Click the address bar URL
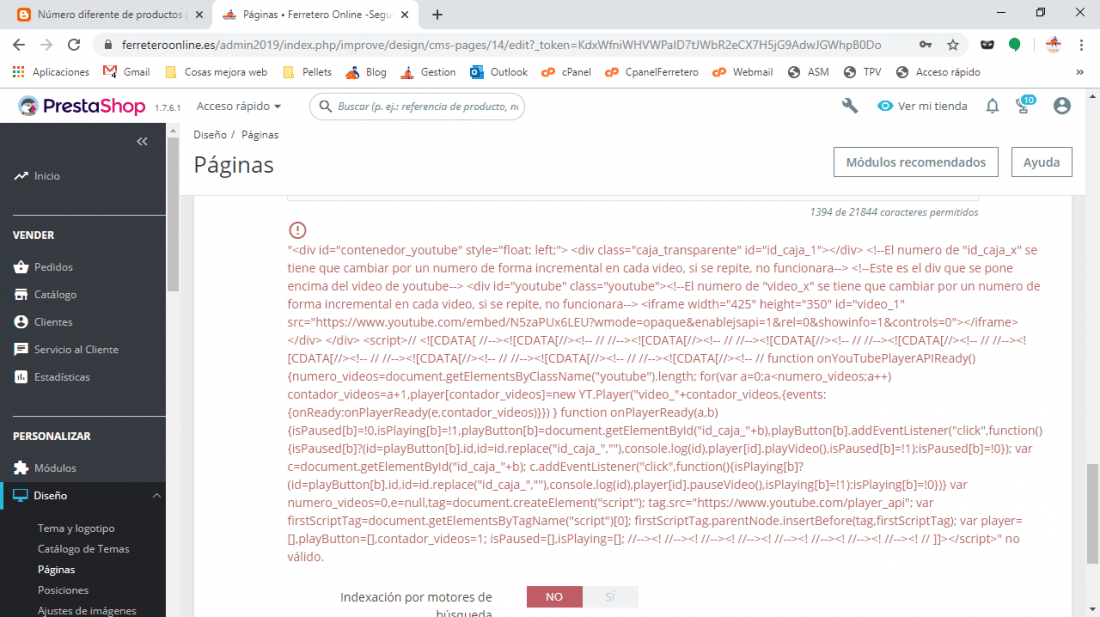This screenshot has height=617, width=1100. [x=501, y=45]
